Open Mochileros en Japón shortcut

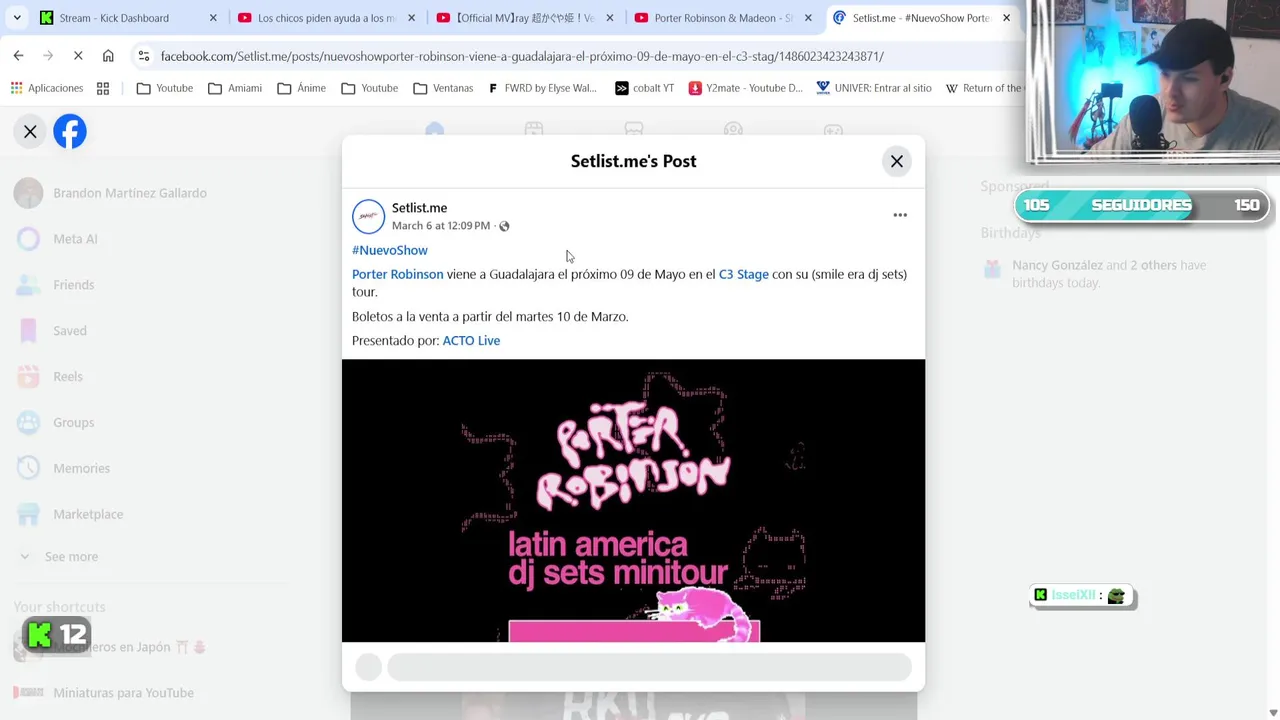(129, 647)
